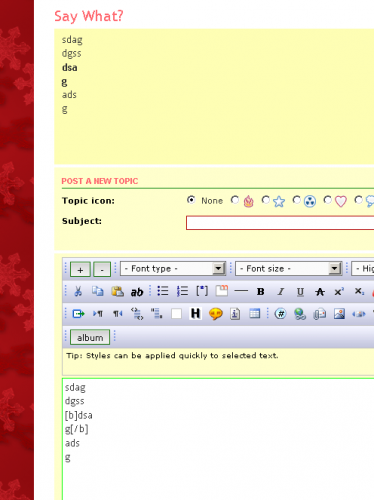Image resolution: width=374 pixels, height=500 pixels.
Task: Select the None topic icon option
Action: [x=191, y=200]
